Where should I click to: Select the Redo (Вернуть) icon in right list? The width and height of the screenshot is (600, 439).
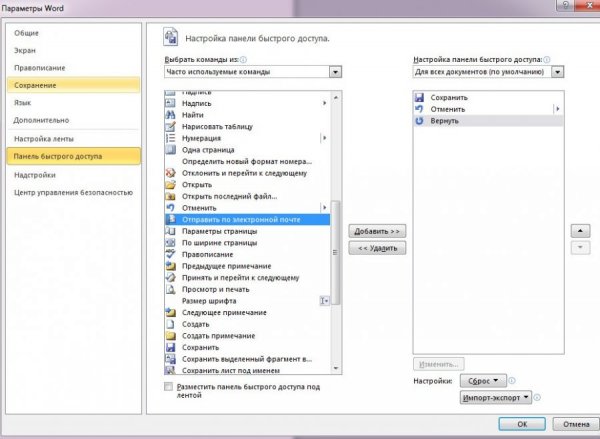click(x=419, y=120)
